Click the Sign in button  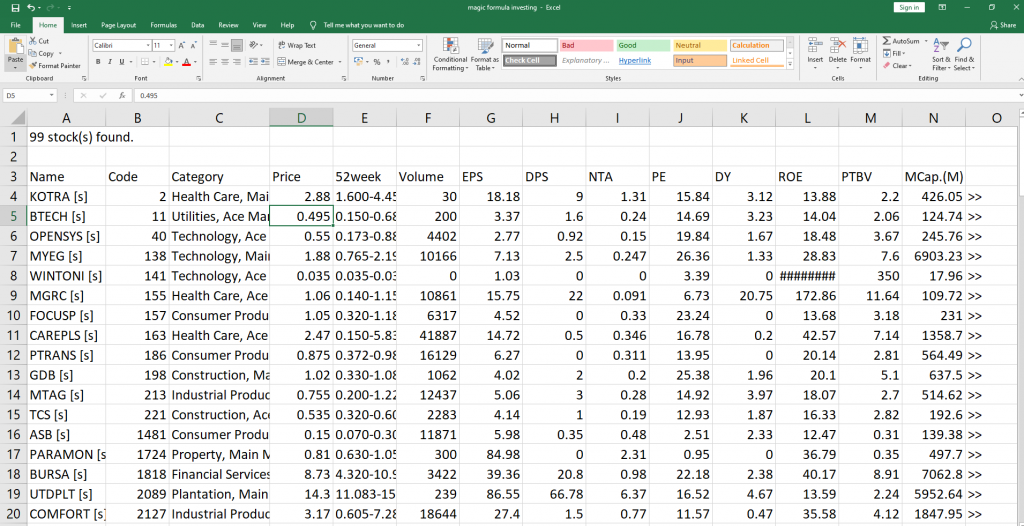(x=908, y=7)
